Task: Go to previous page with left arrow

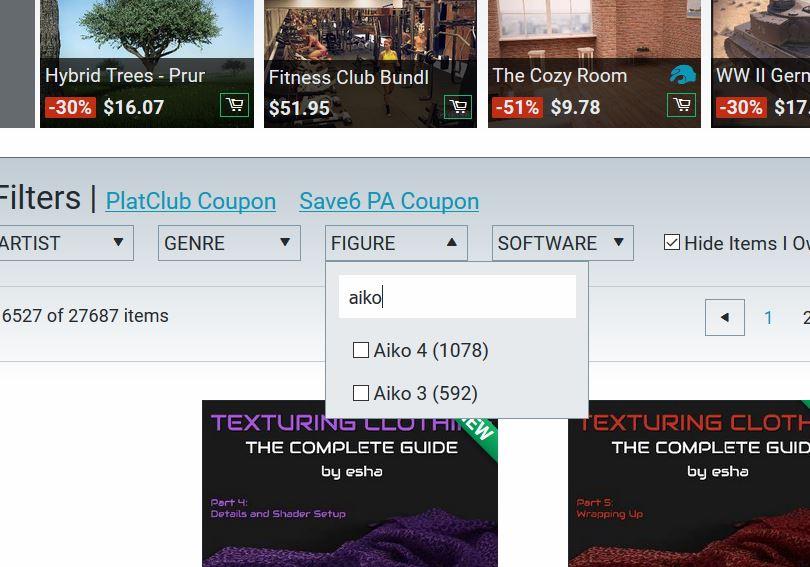Action: (x=725, y=317)
